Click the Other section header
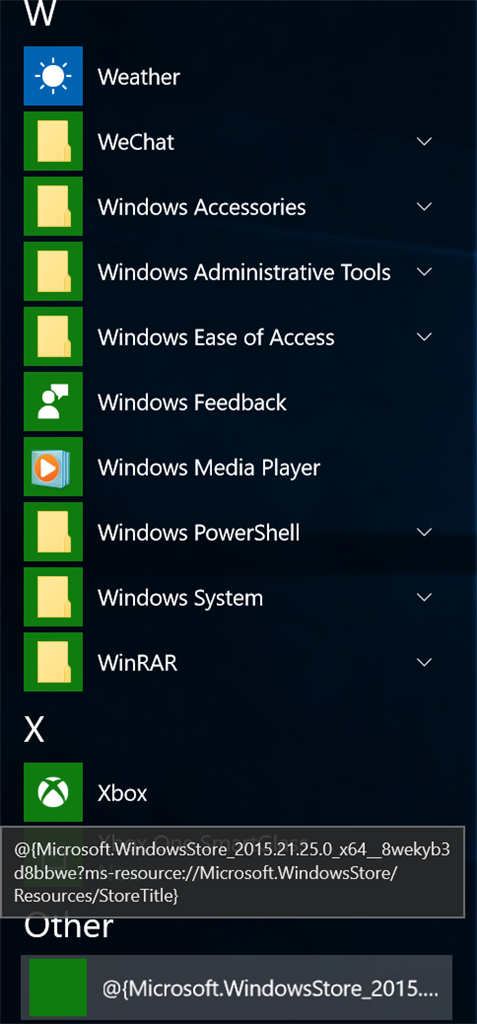Image resolution: width=477 pixels, height=1024 pixels. 69,925
